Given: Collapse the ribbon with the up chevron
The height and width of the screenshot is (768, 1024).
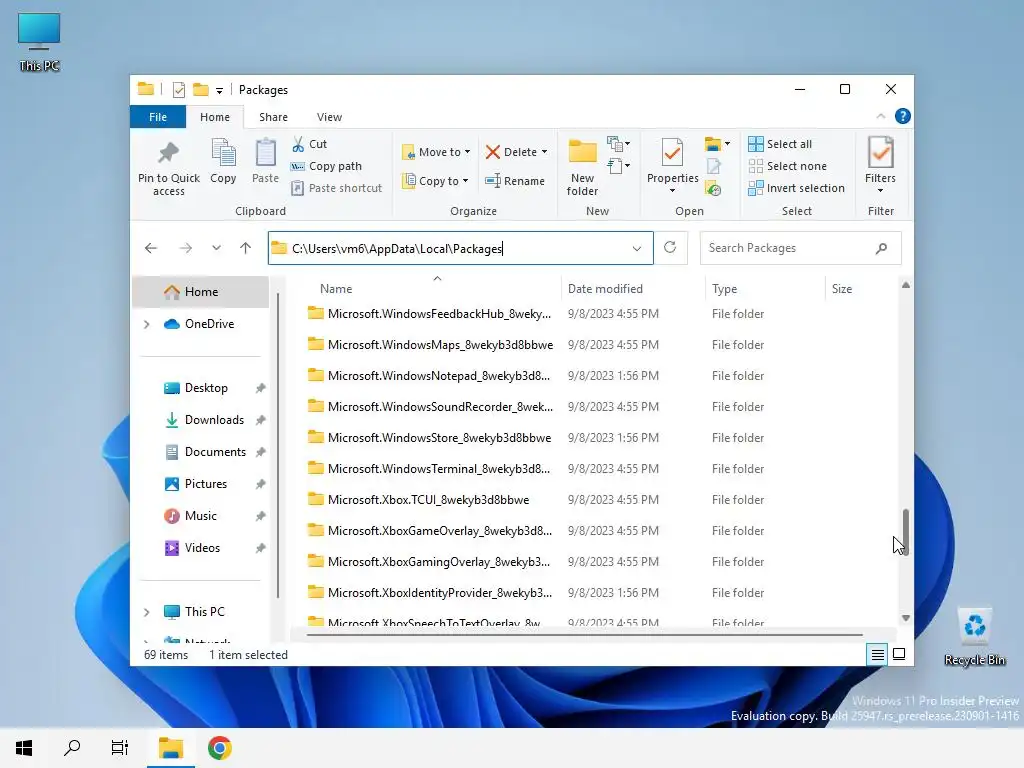Looking at the screenshot, I should tap(880, 116).
